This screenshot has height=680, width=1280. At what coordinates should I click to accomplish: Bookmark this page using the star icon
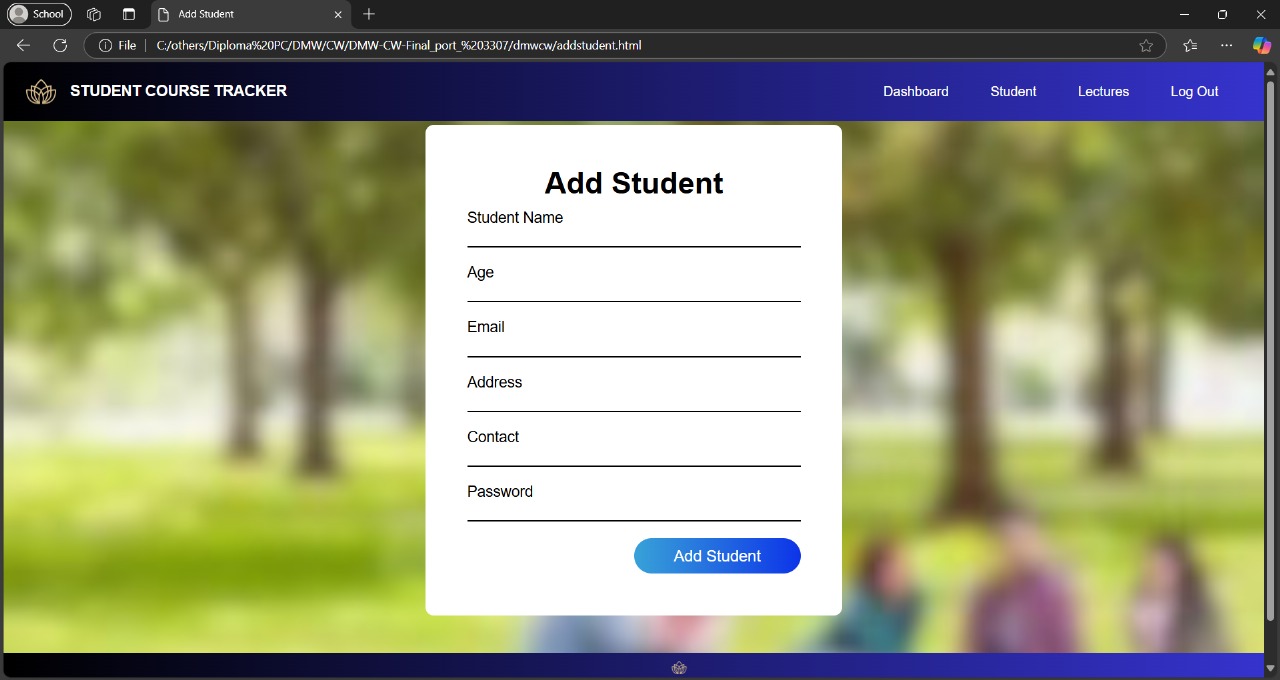point(1146,46)
